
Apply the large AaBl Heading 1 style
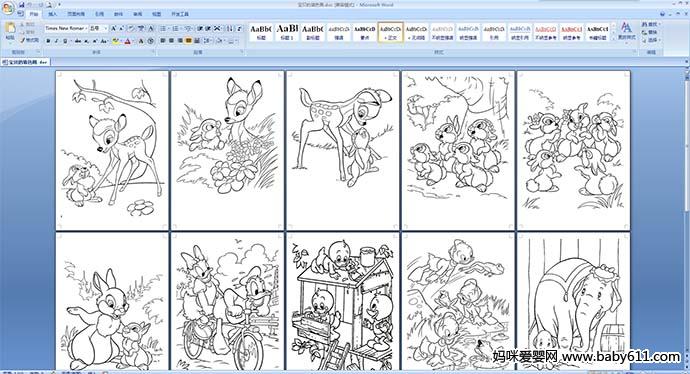coord(287,32)
